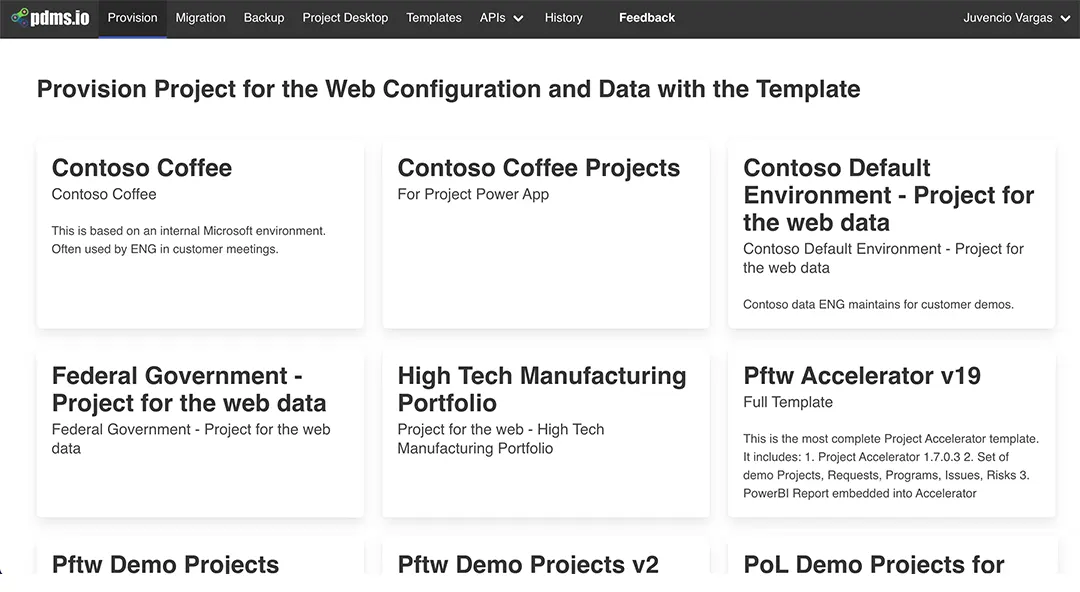The height and width of the screenshot is (592, 1080).
Task: Open the Backup page
Action: click(x=263, y=17)
